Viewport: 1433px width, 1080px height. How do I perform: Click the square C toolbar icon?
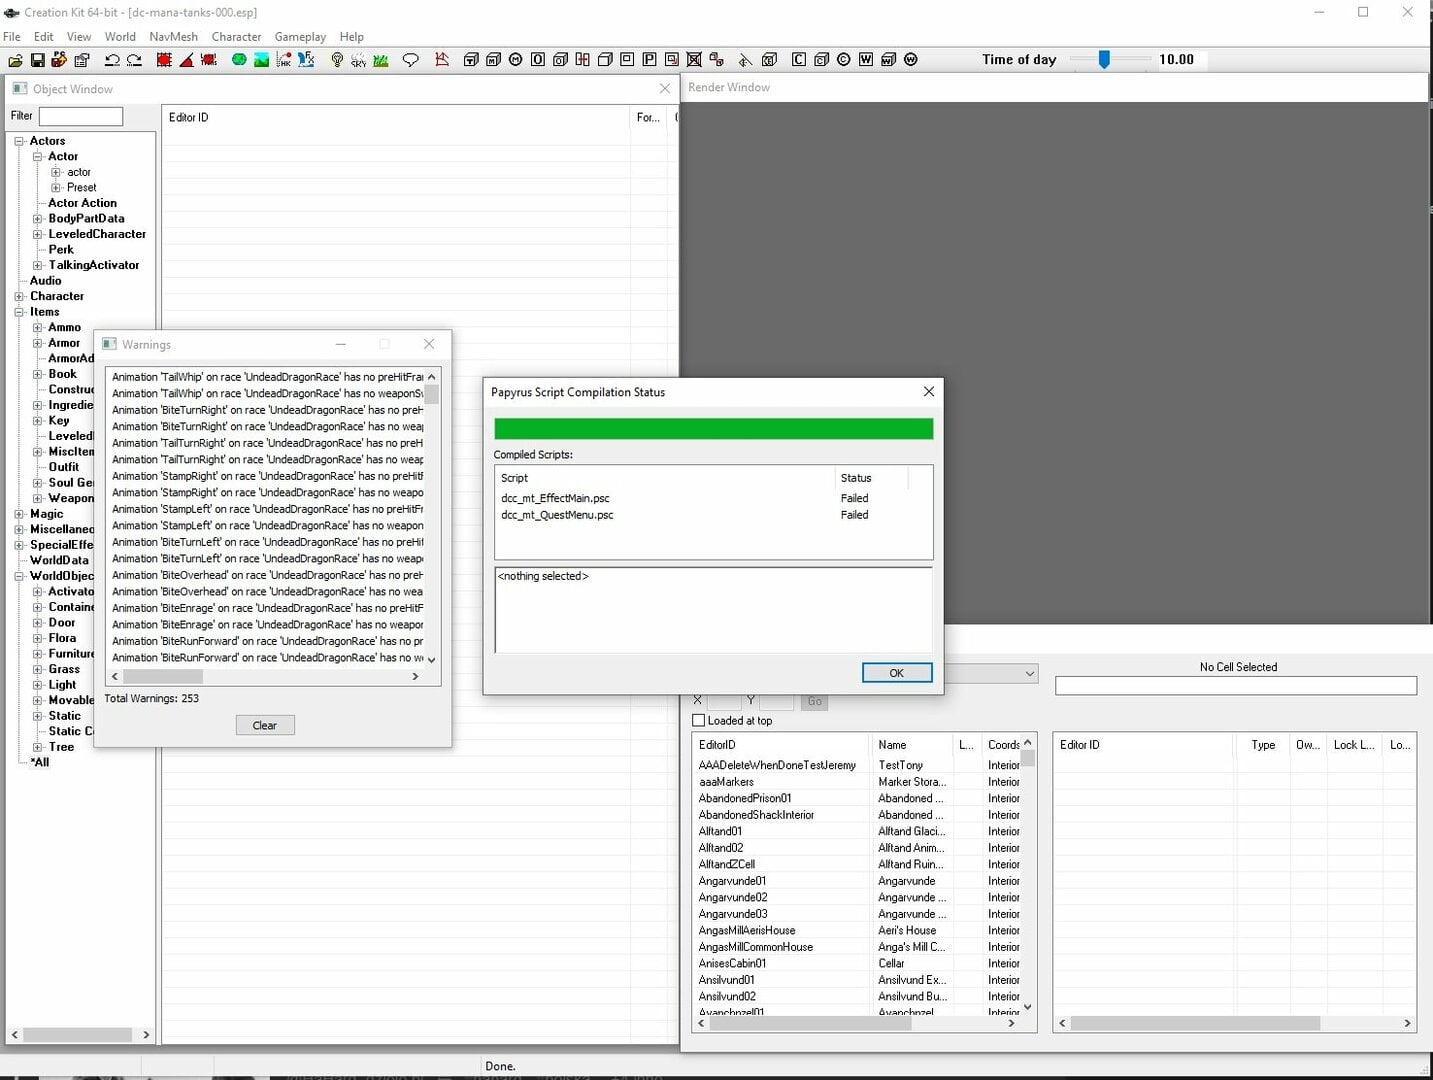click(x=799, y=60)
